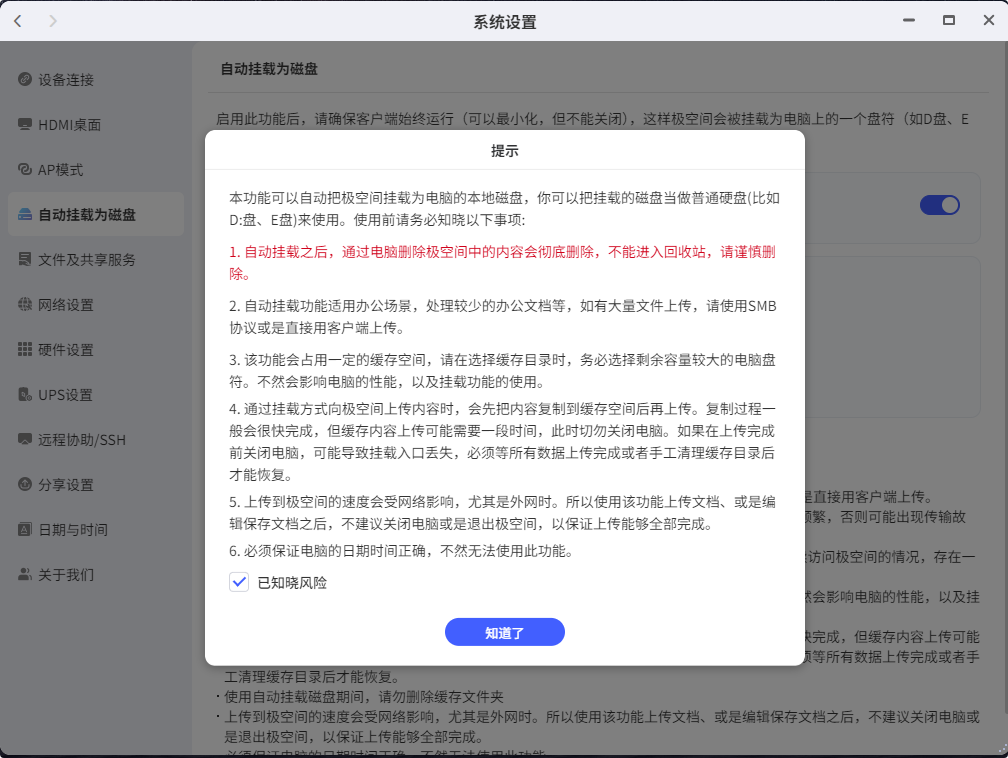Click the 设备连接 link icon in sidebar
The height and width of the screenshot is (758, 1008).
pos(24,79)
